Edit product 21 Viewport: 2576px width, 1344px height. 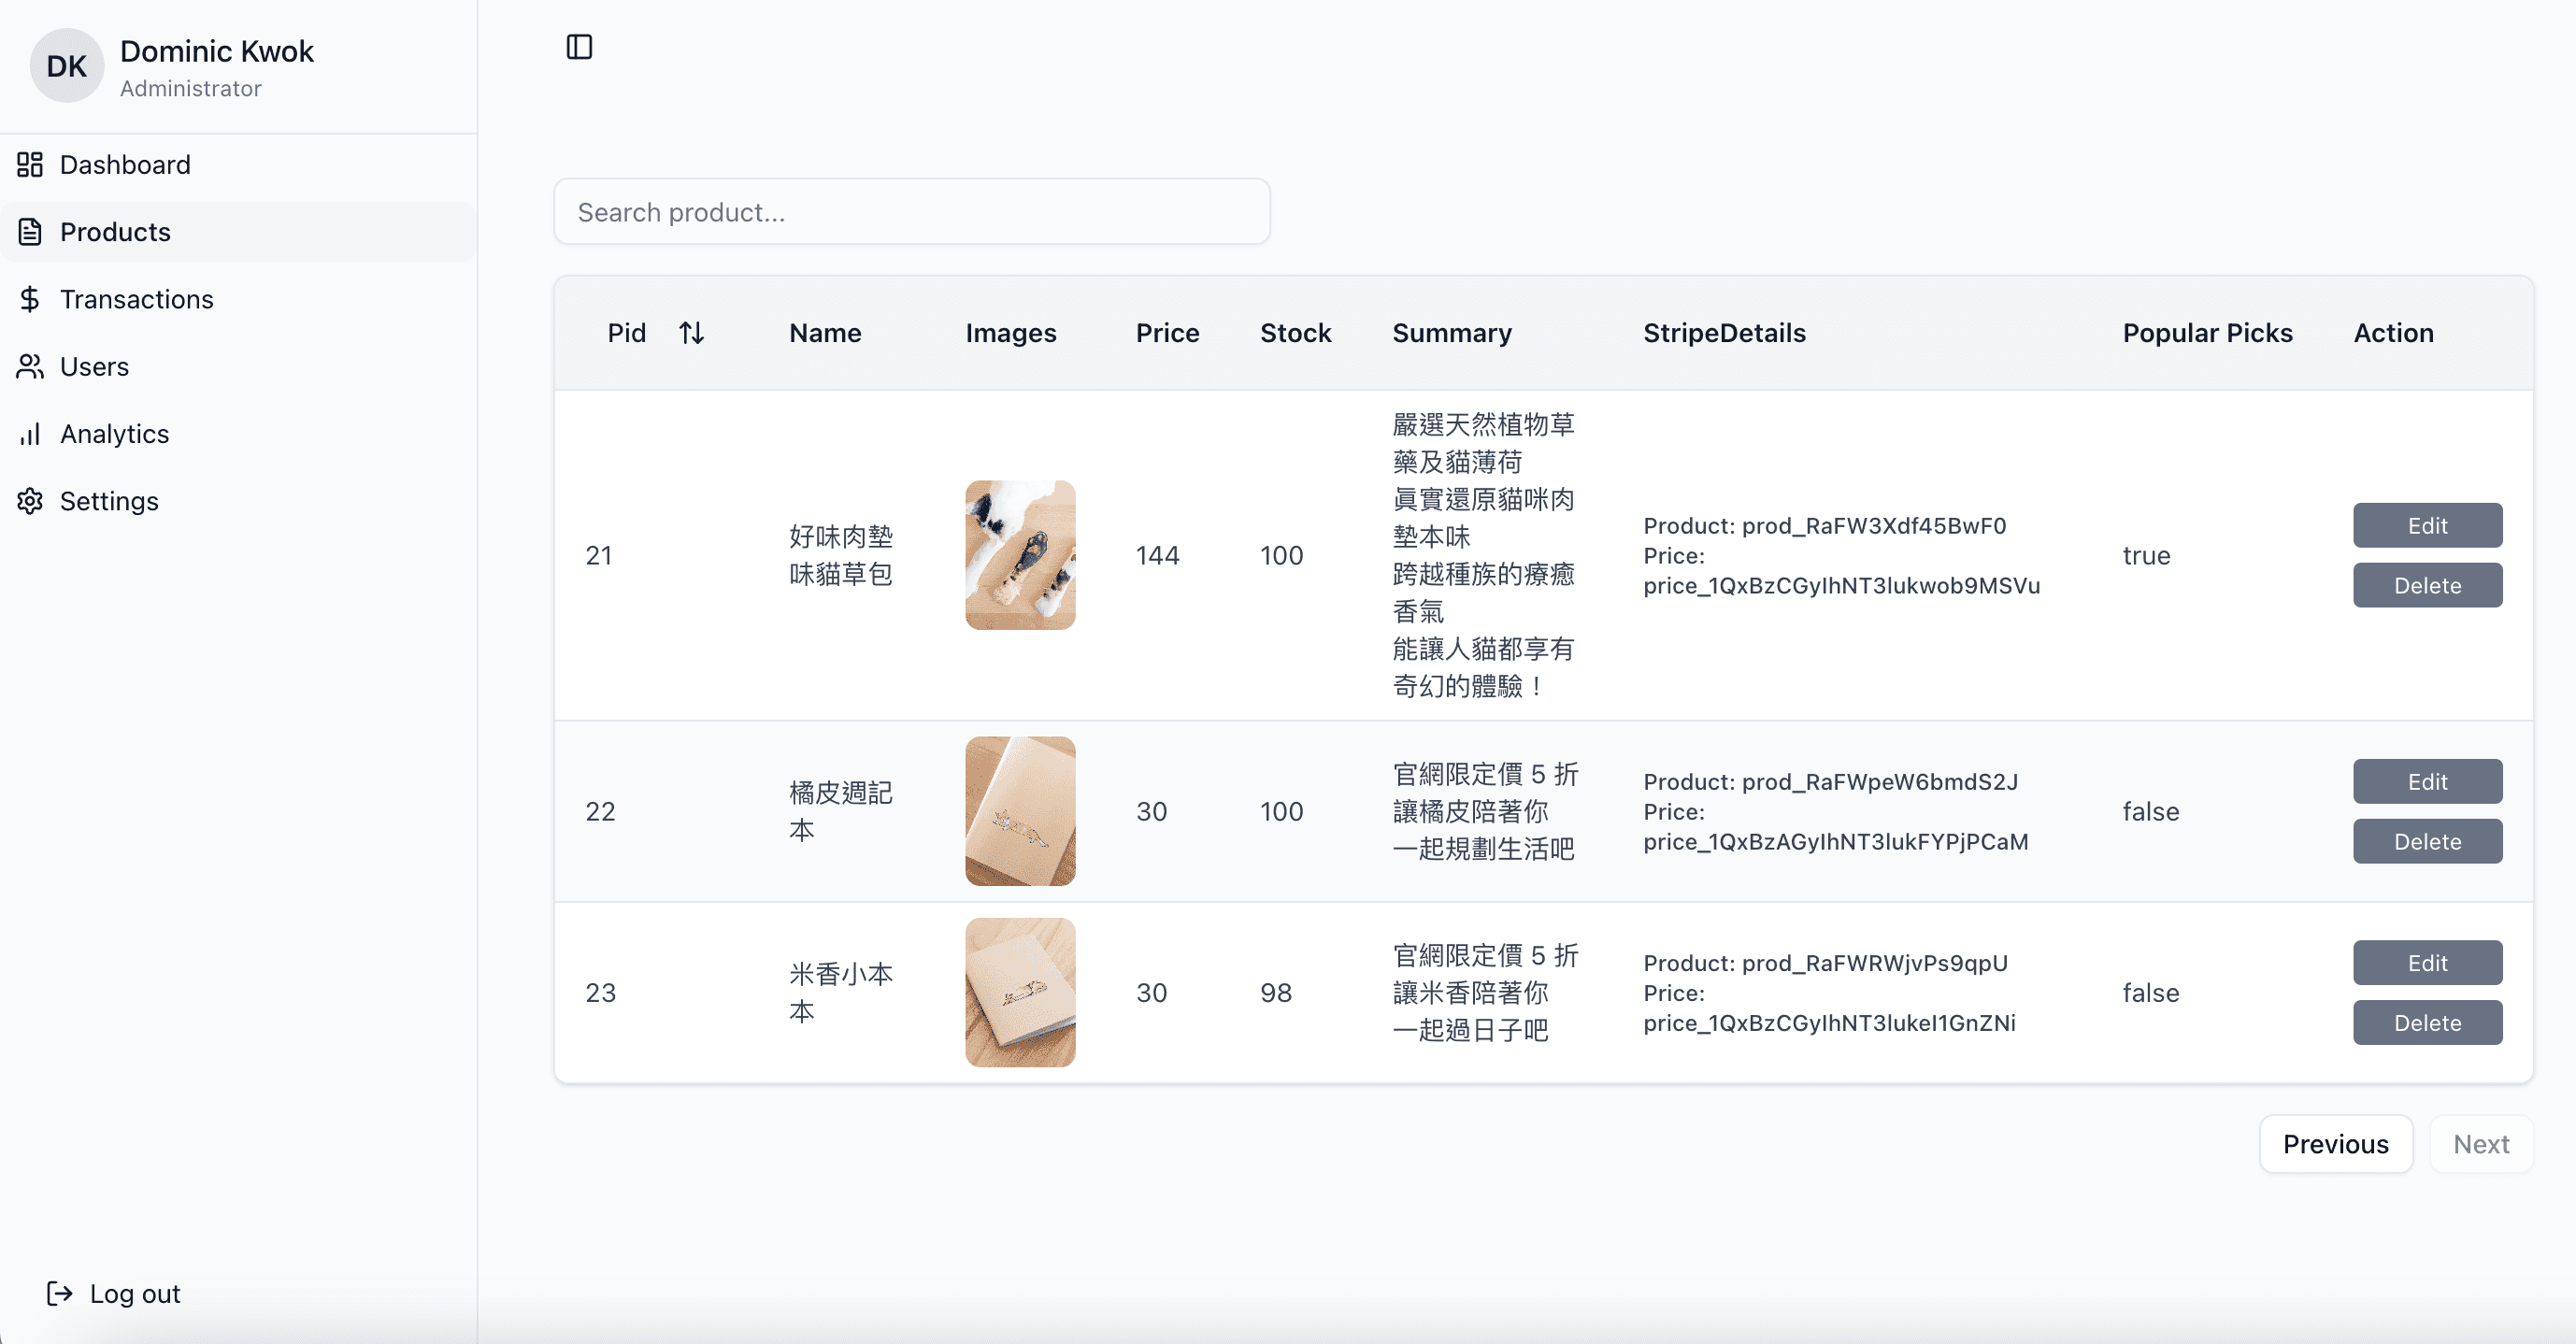(2426, 525)
